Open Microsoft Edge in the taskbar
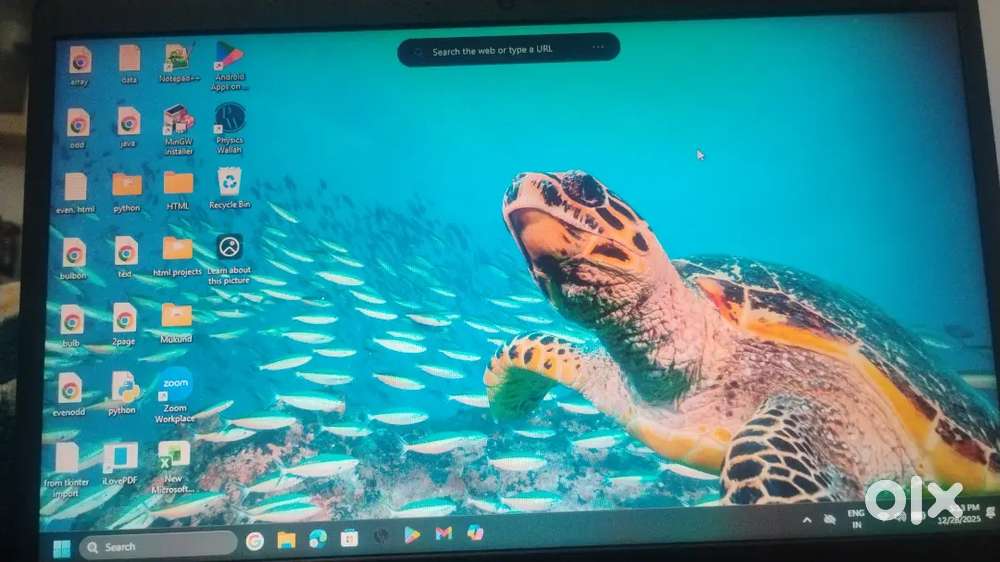This screenshot has width=1000, height=562. pyautogui.click(x=318, y=539)
